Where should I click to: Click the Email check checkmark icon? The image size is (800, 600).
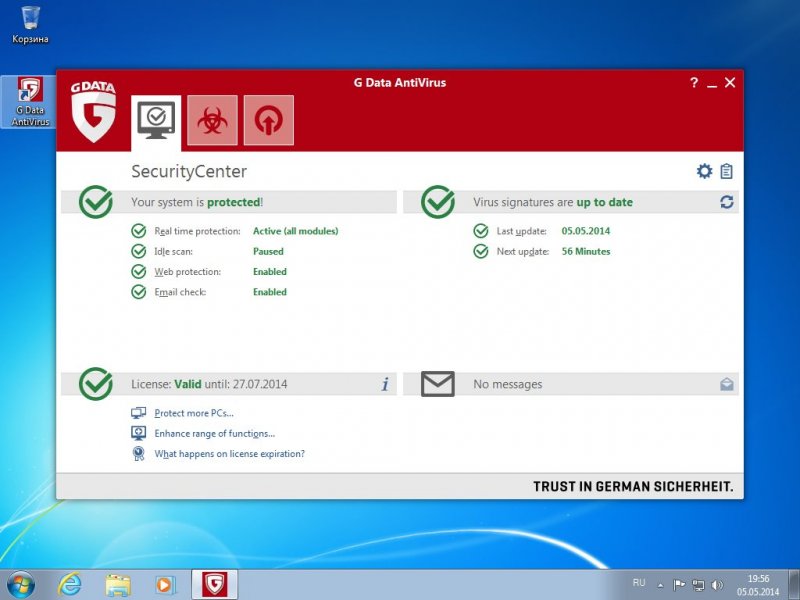coord(139,292)
